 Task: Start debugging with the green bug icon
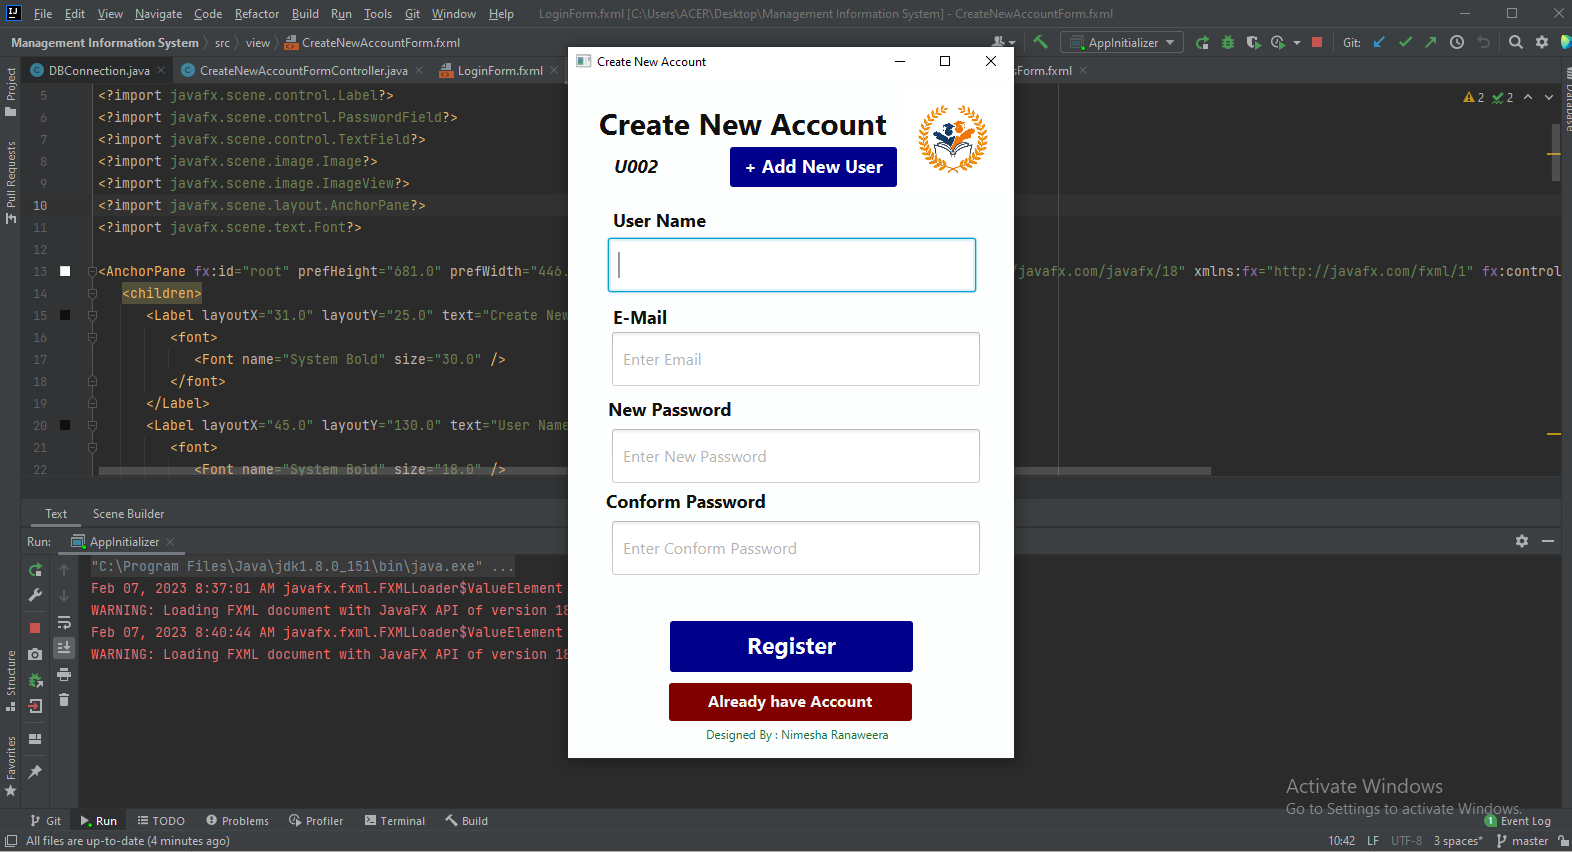click(1228, 42)
